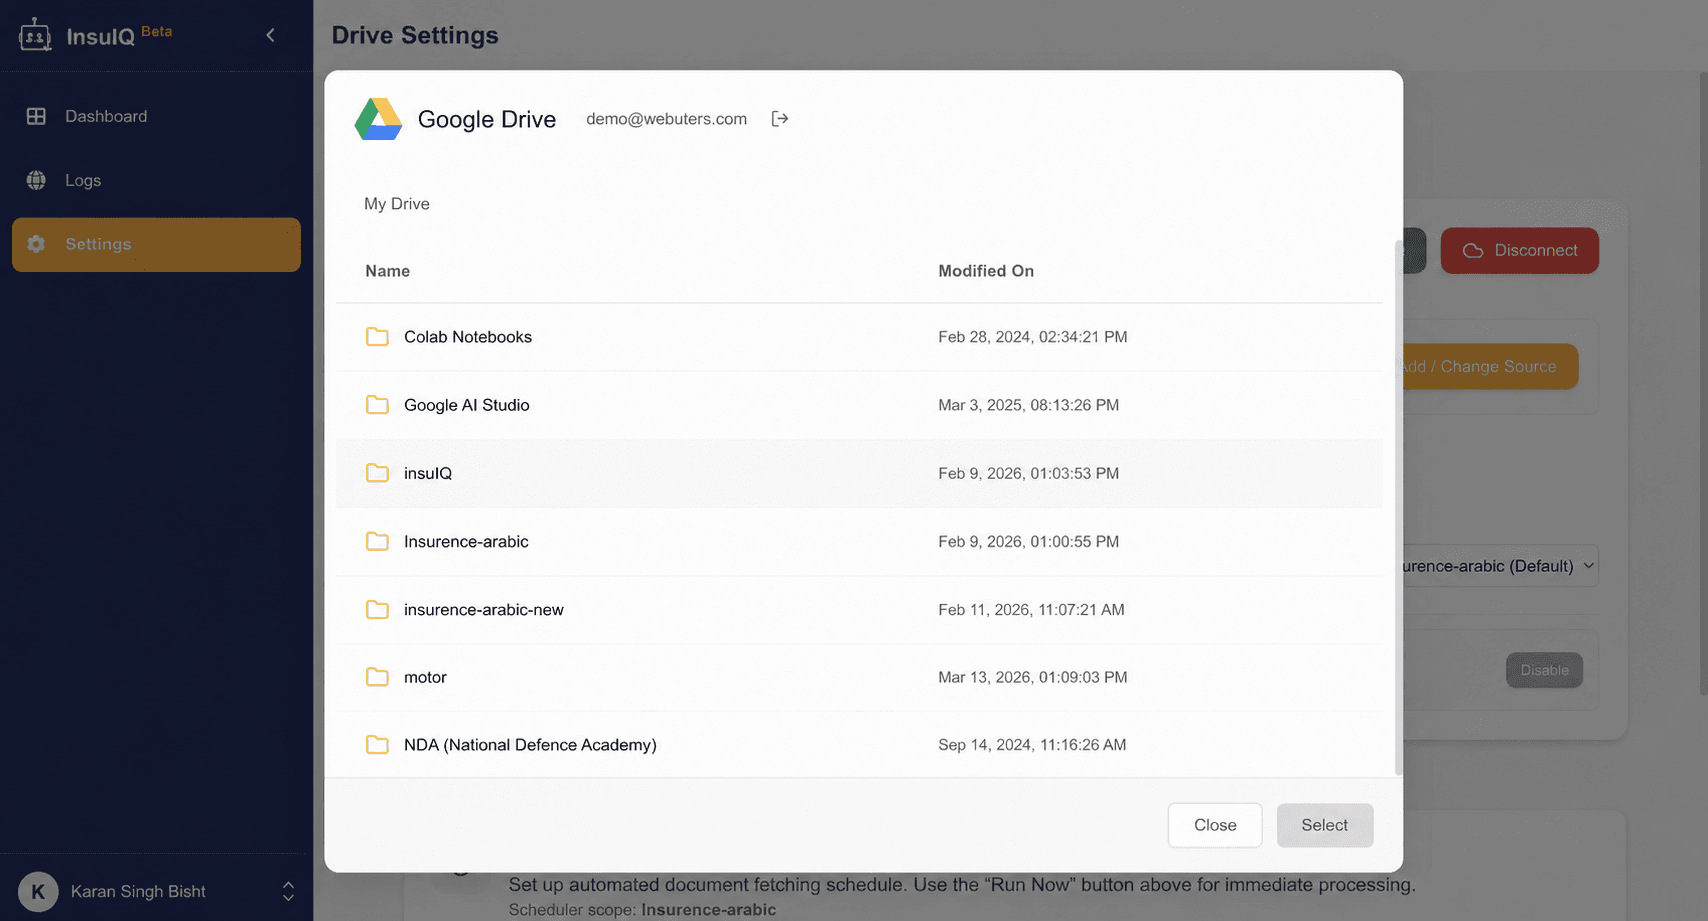Click the Logs globe icon
Screen dimensions: 1708x921
pos(36,180)
